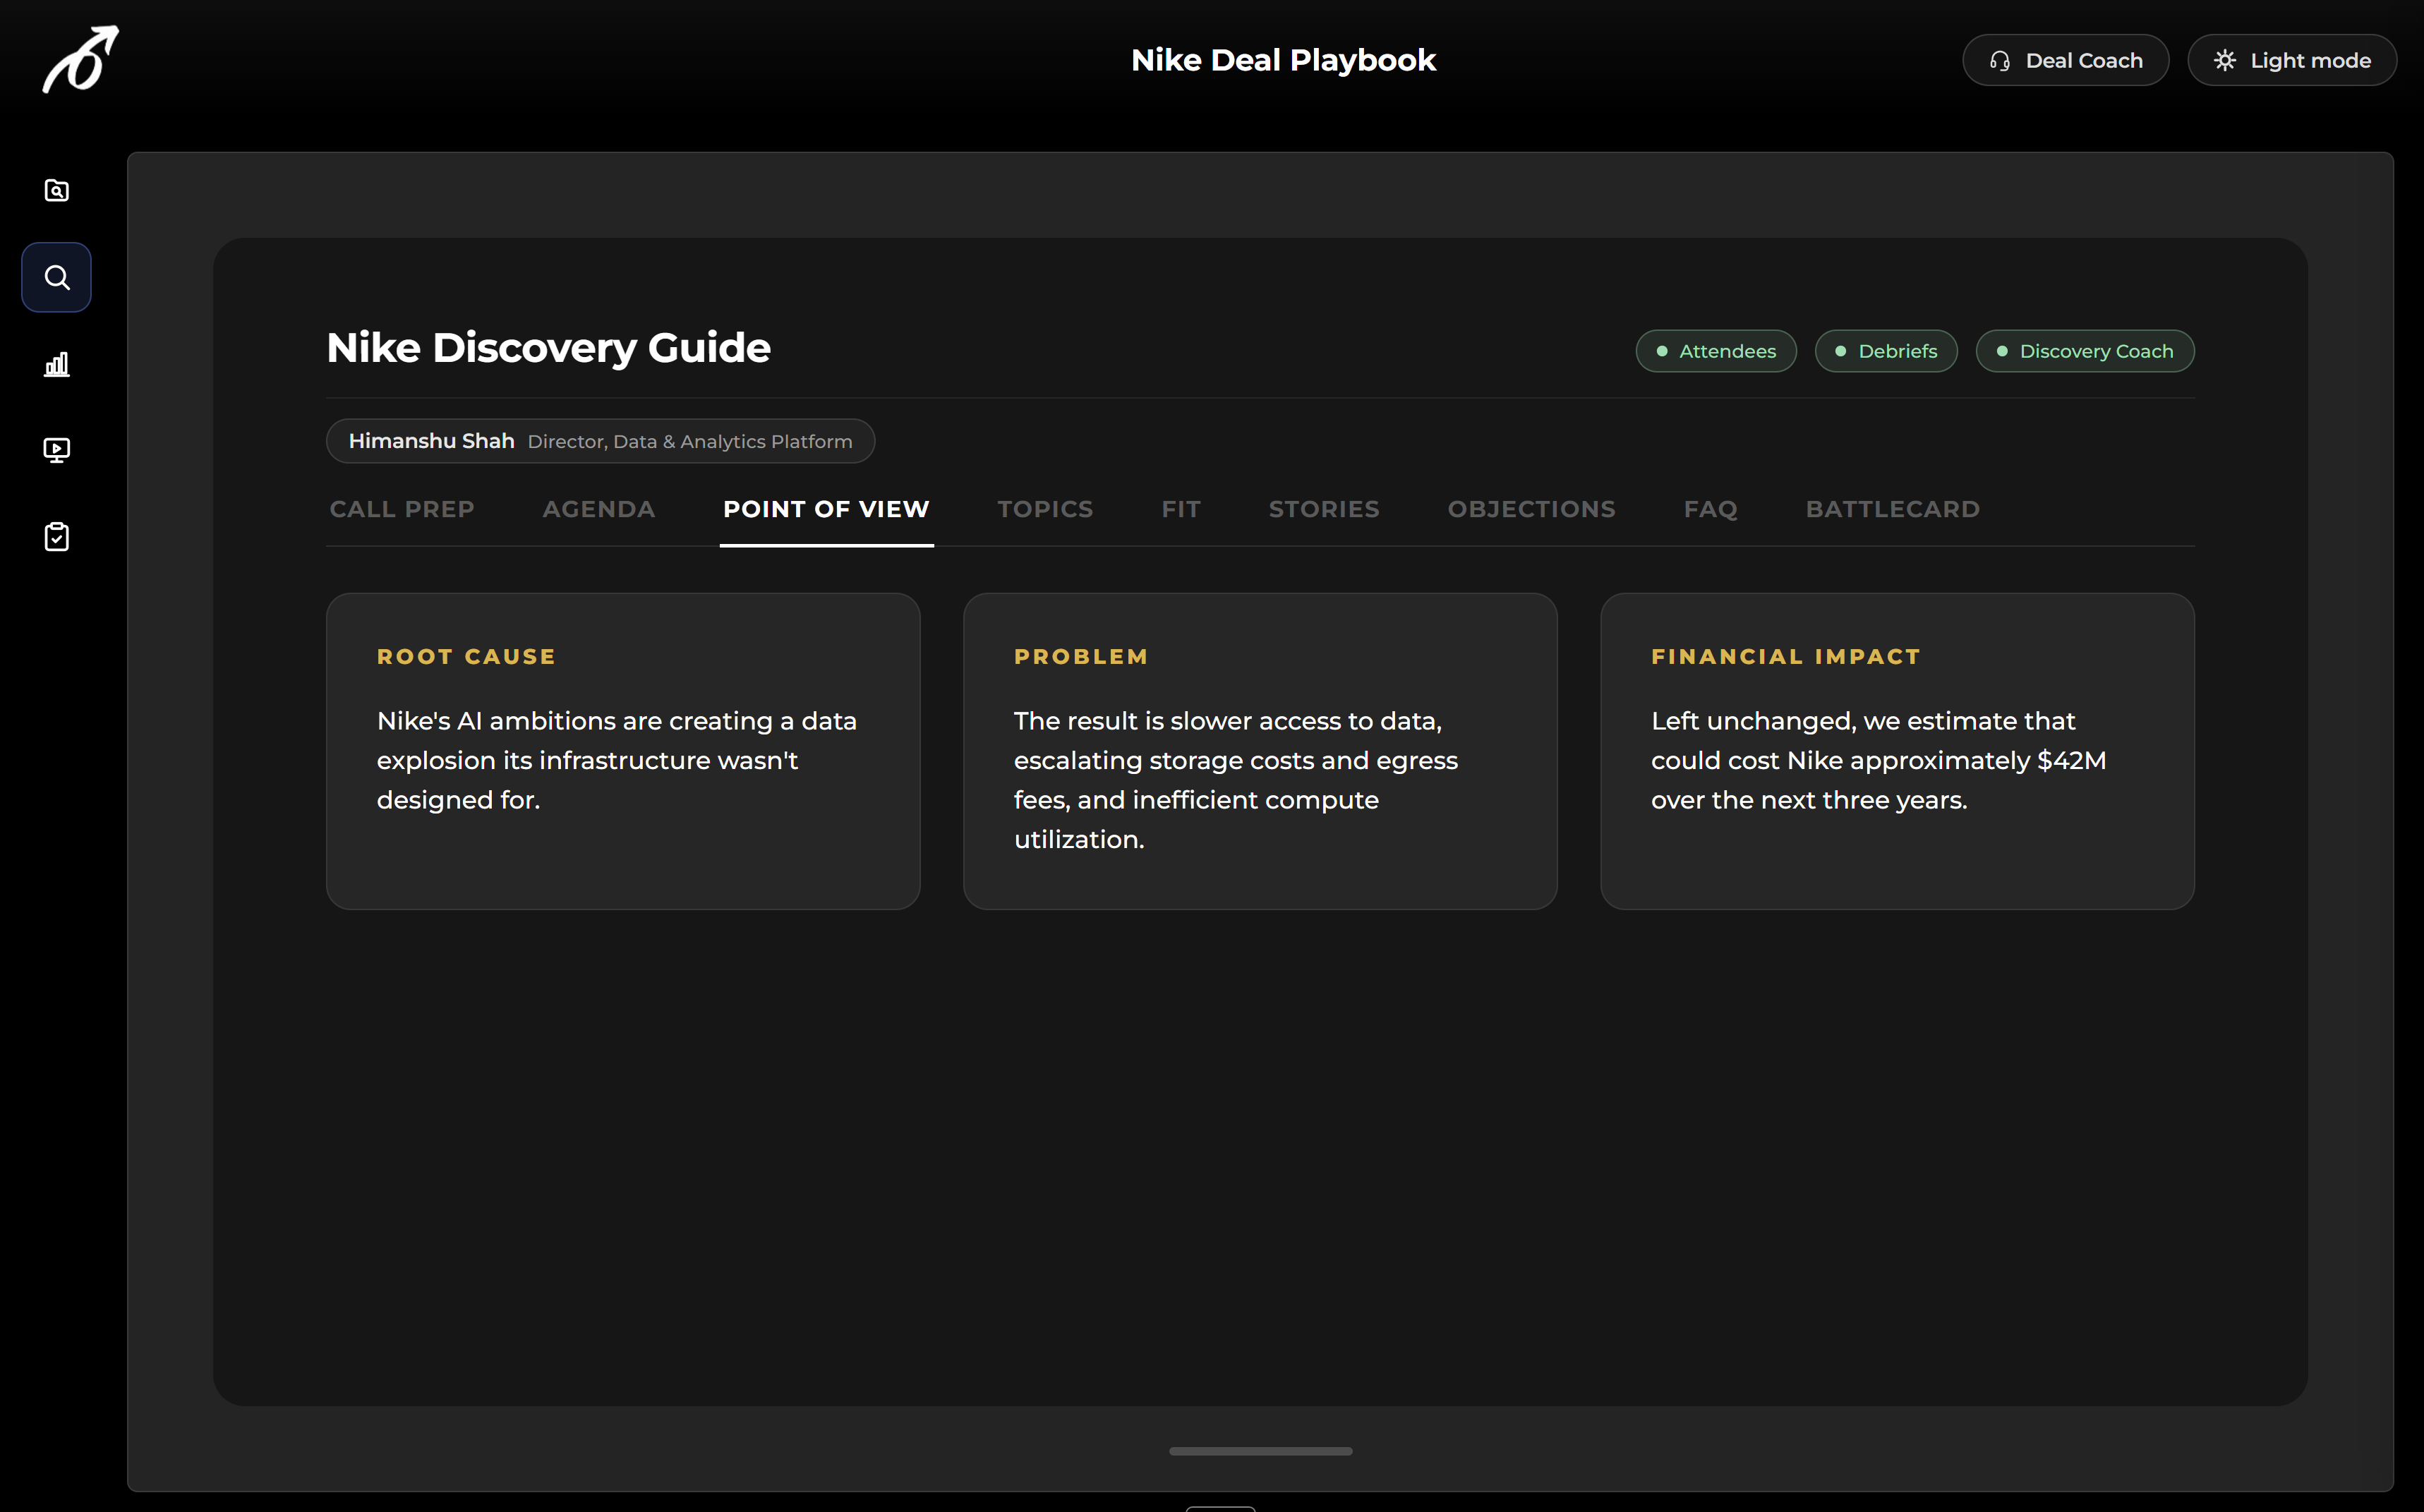Screen dimensions: 2424x1512
Task: Switch to the Agenda tab
Action: click(599, 509)
